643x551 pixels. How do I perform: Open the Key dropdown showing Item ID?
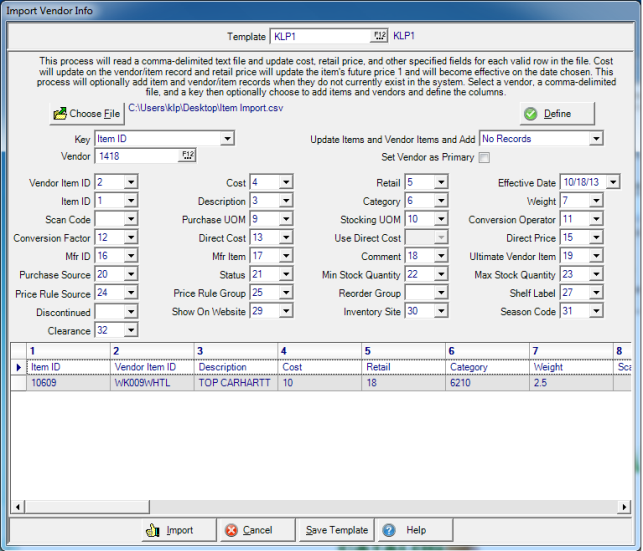click(x=227, y=139)
